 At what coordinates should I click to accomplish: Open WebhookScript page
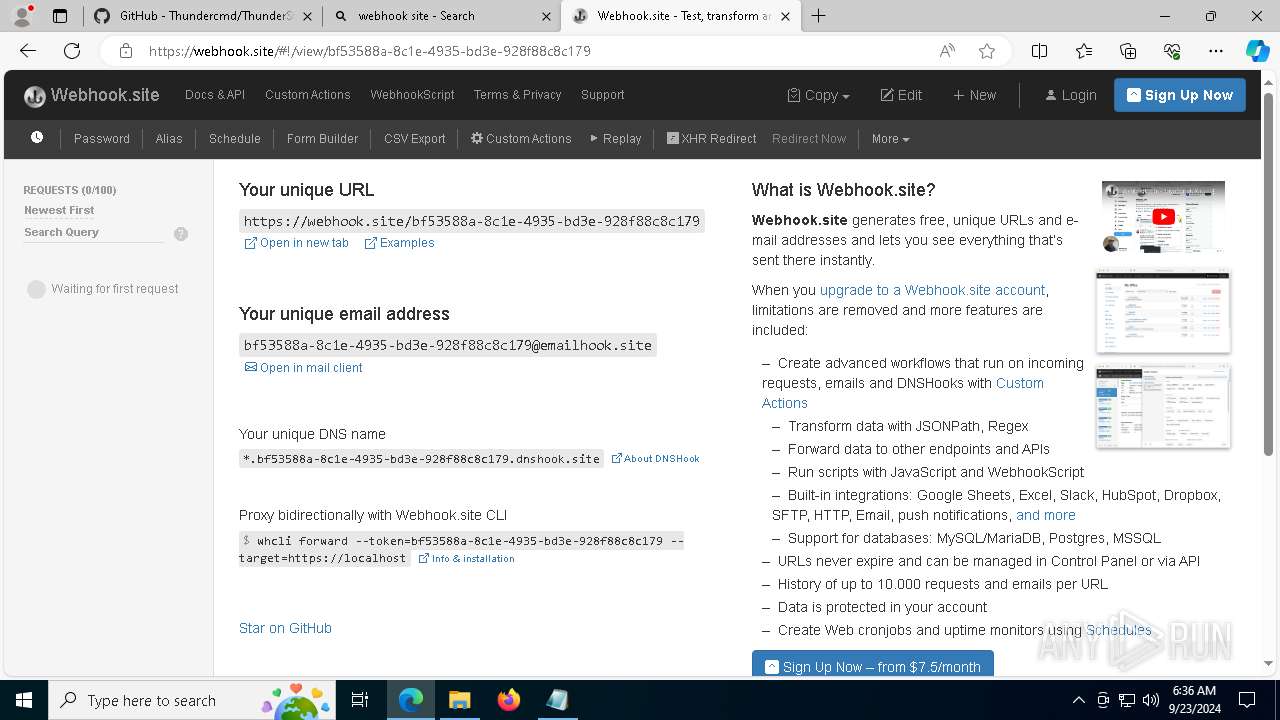coord(412,94)
